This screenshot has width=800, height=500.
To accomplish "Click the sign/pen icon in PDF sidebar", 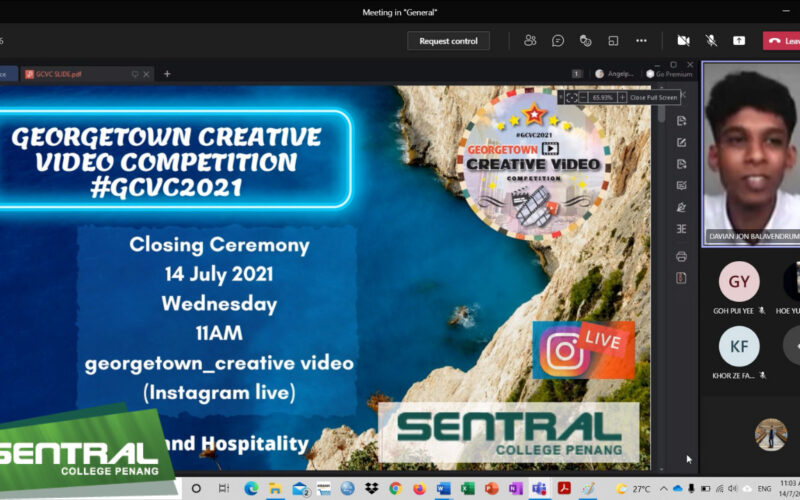I will click(681, 207).
